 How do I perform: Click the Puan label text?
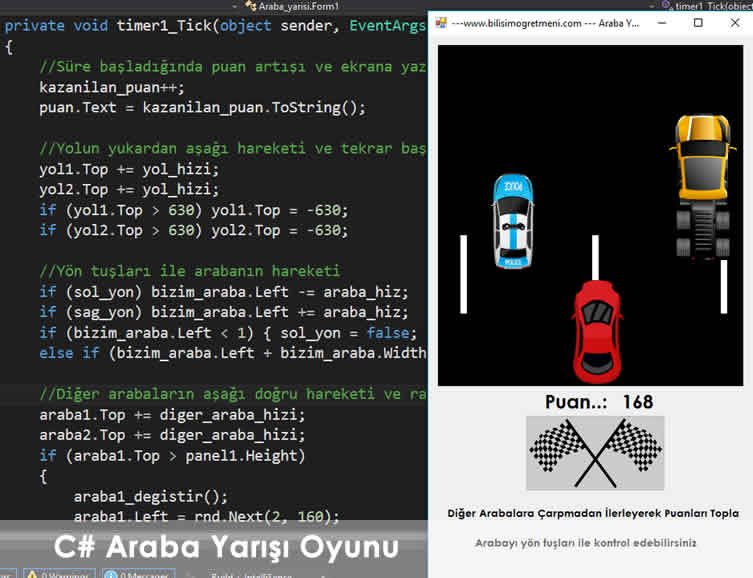[577, 402]
